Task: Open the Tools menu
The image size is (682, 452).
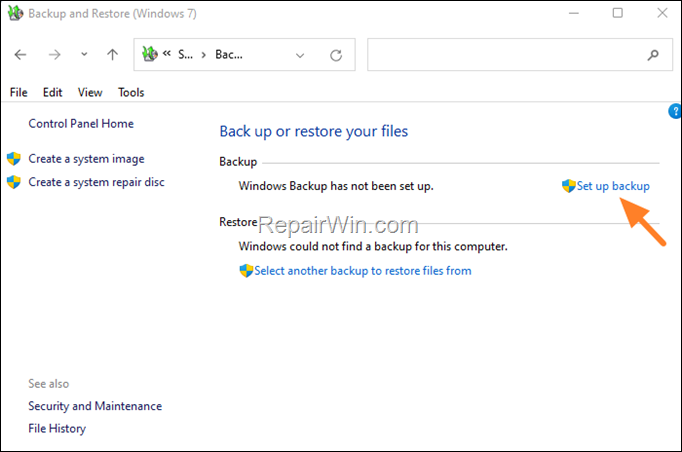Action: (x=131, y=92)
